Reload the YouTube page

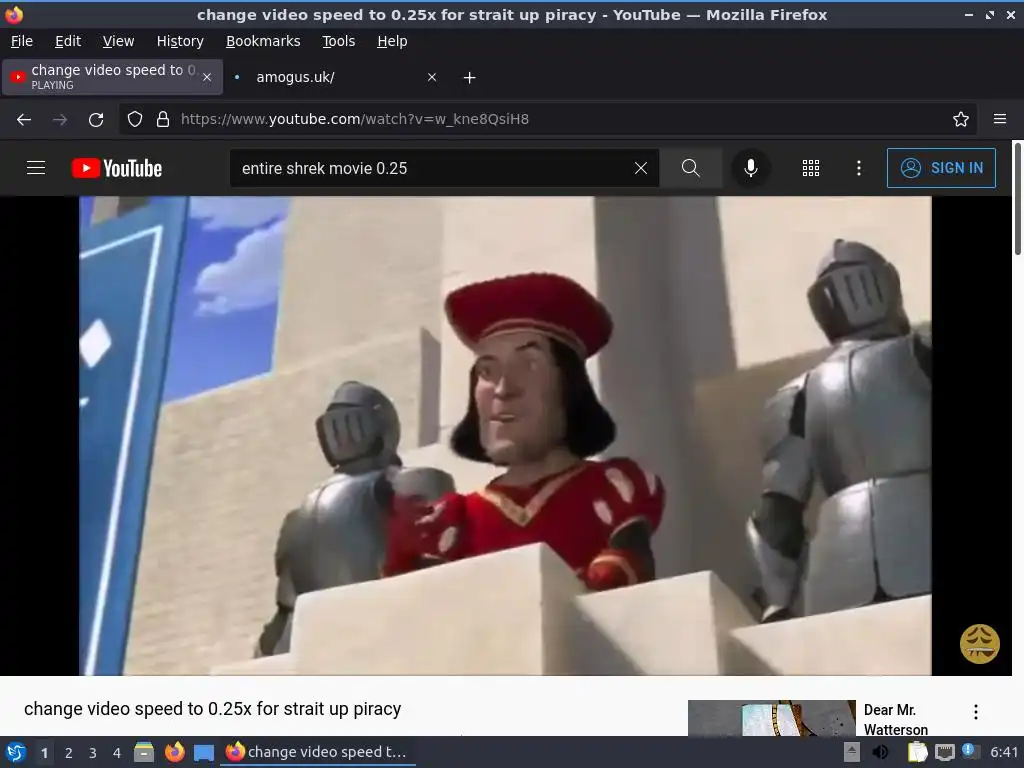pyautogui.click(x=96, y=120)
